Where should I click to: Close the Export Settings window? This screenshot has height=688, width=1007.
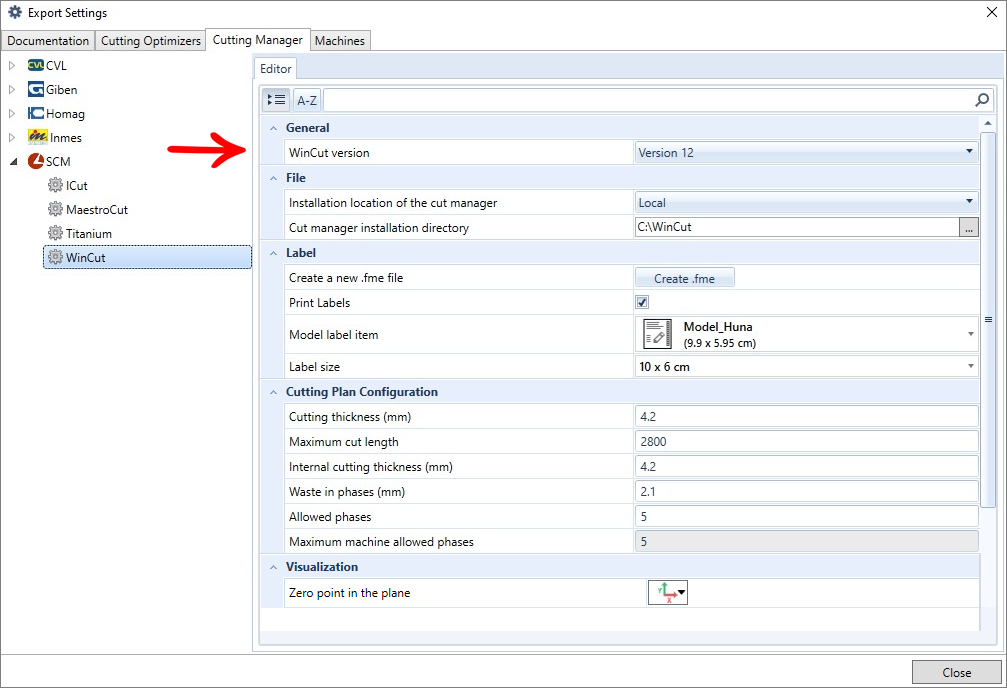pos(992,12)
